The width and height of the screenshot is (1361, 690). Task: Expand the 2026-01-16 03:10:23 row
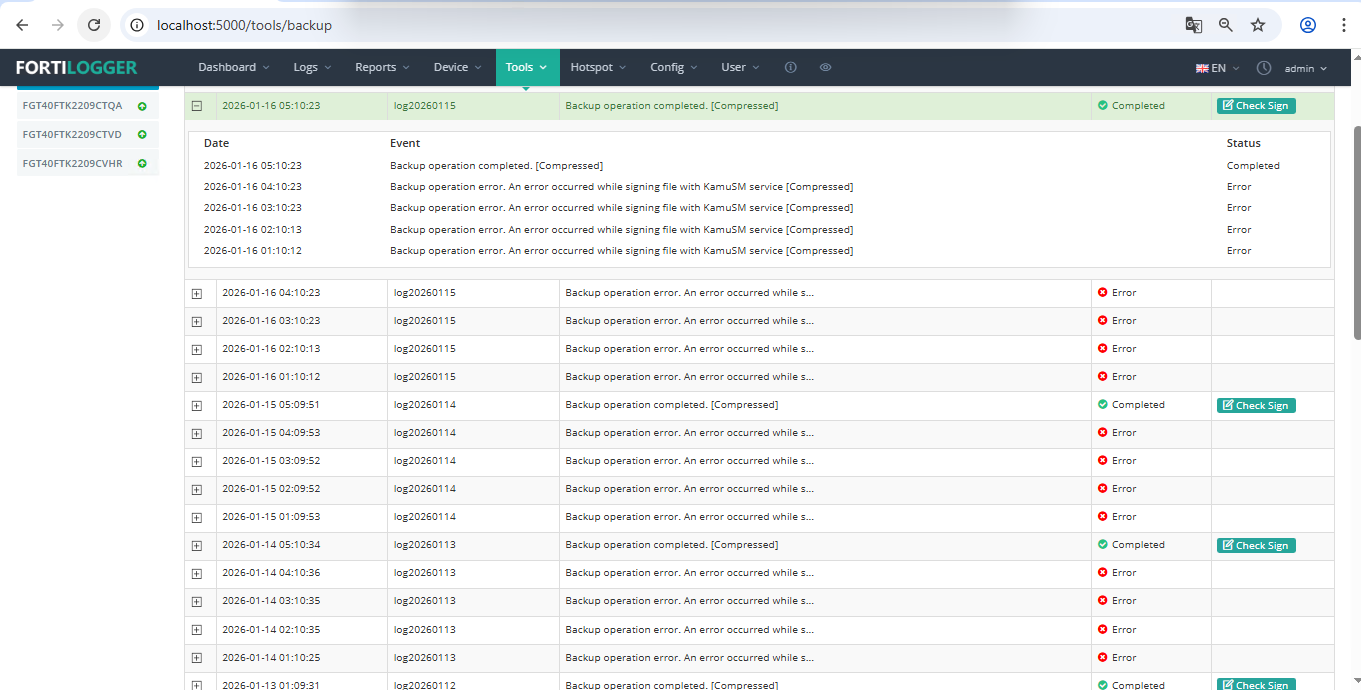pos(197,321)
